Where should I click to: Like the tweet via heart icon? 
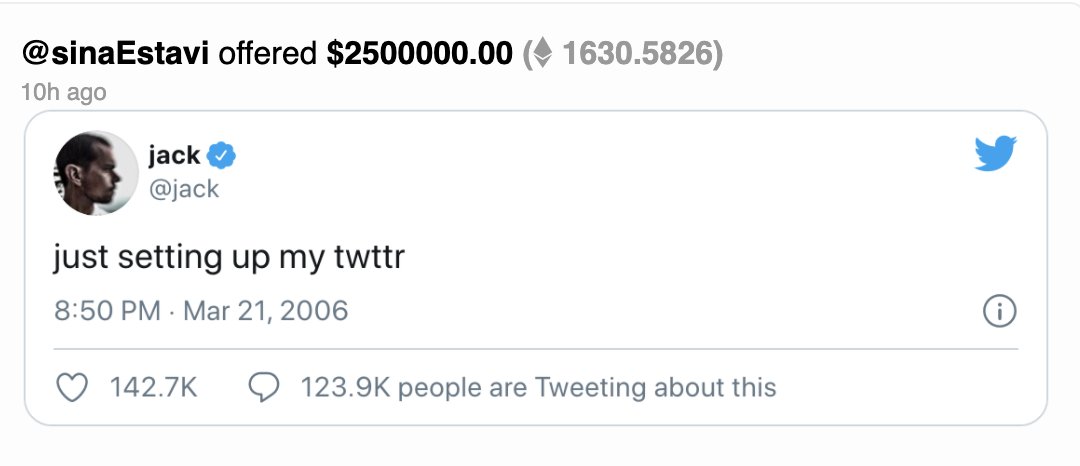click(x=73, y=387)
